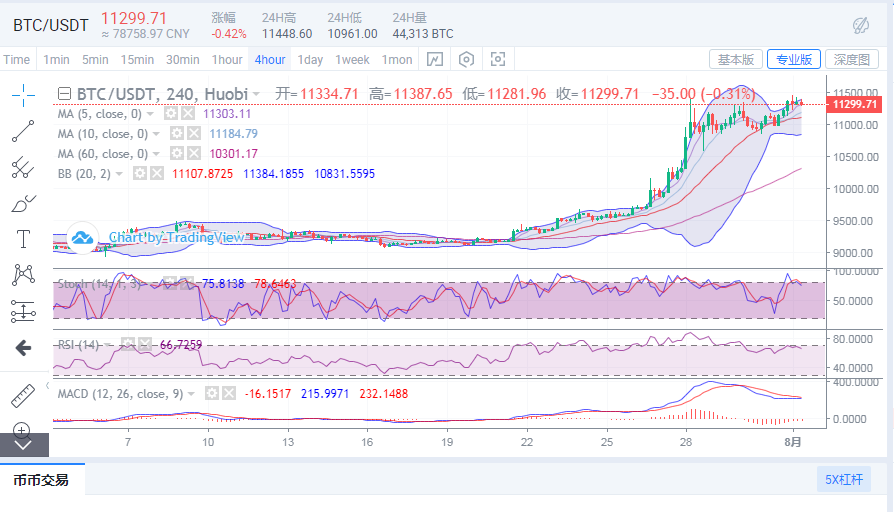Viewport: 894px width, 512px height.
Task: Select the crosshair cursor tool
Action: 23,95
